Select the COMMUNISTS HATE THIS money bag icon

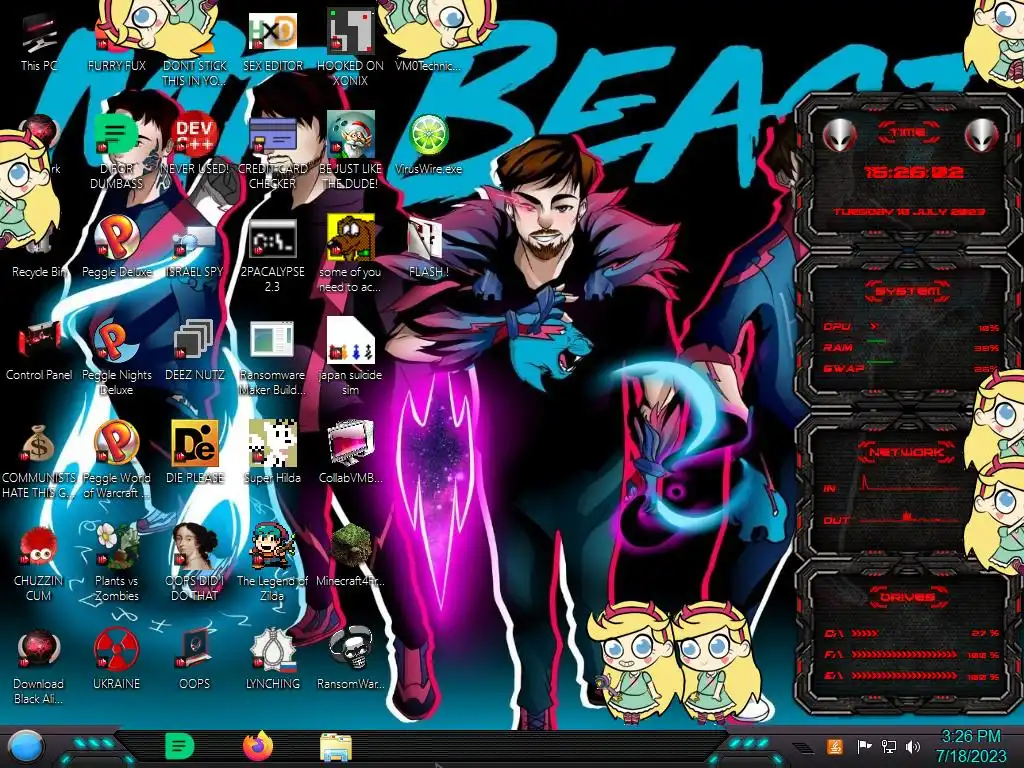[39, 460]
